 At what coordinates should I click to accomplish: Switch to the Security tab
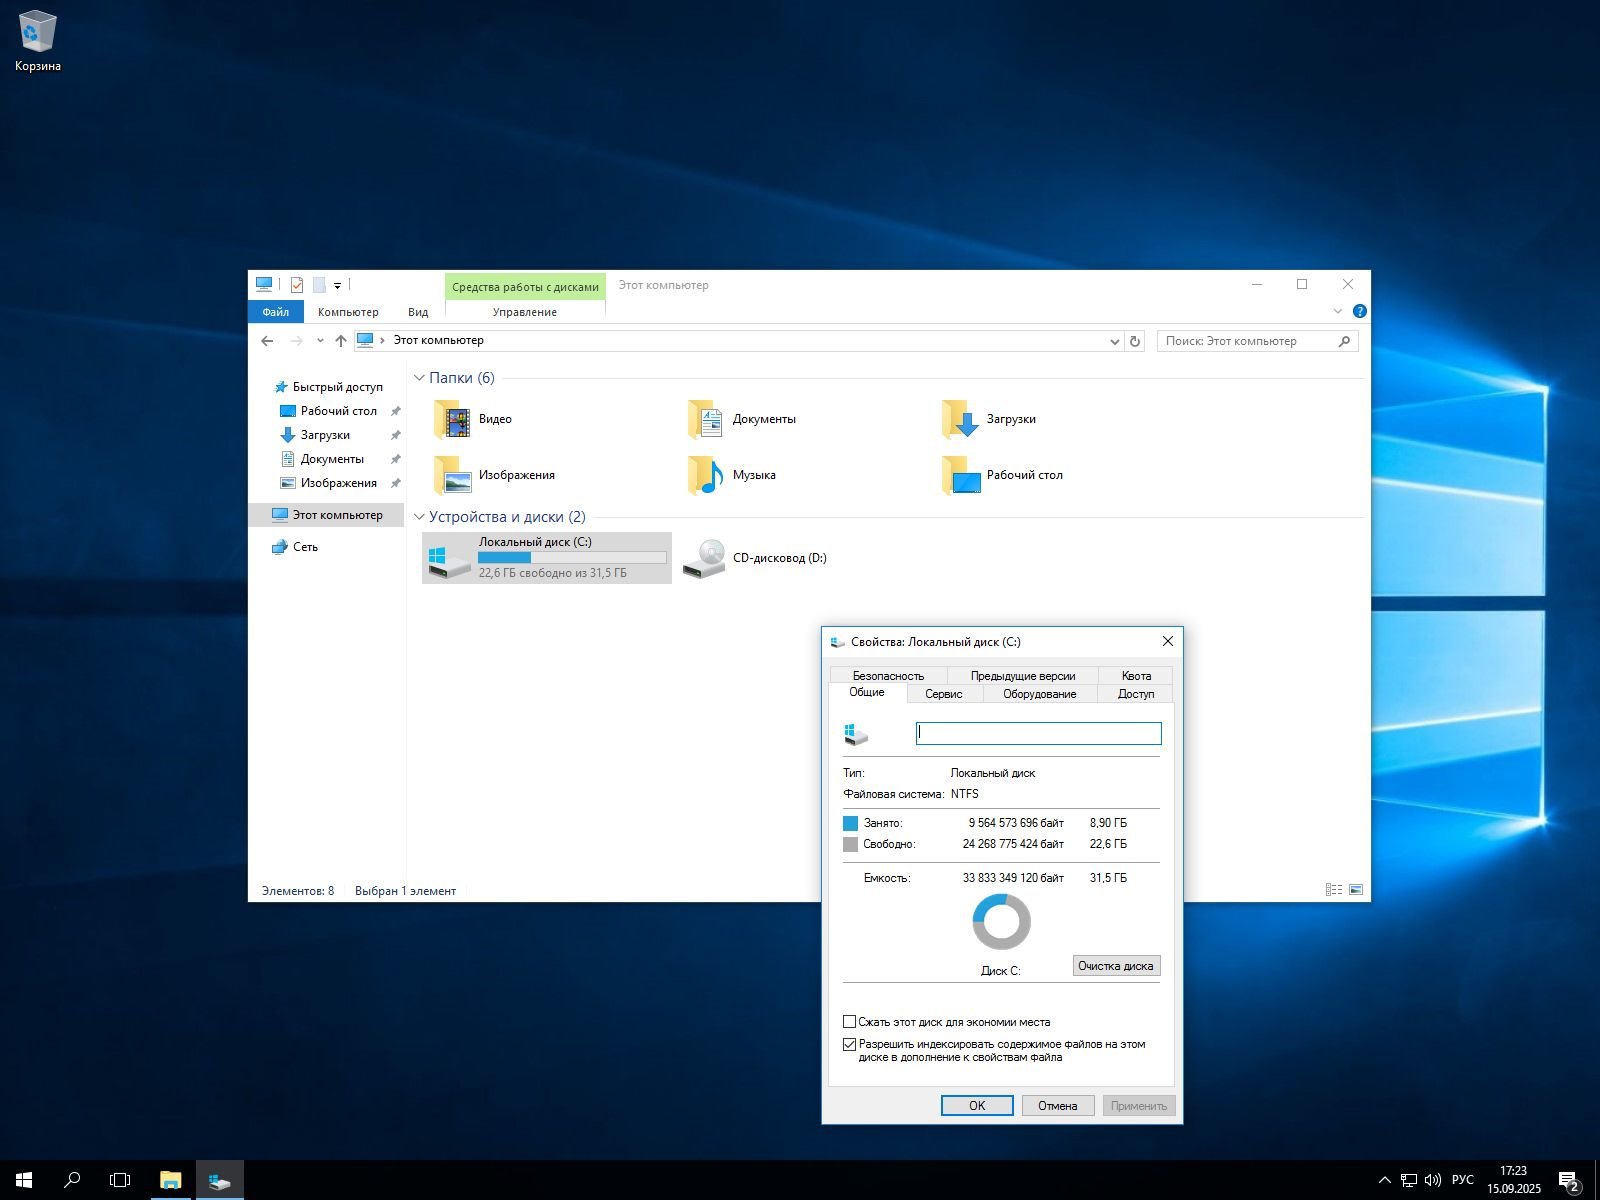[888, 676]
